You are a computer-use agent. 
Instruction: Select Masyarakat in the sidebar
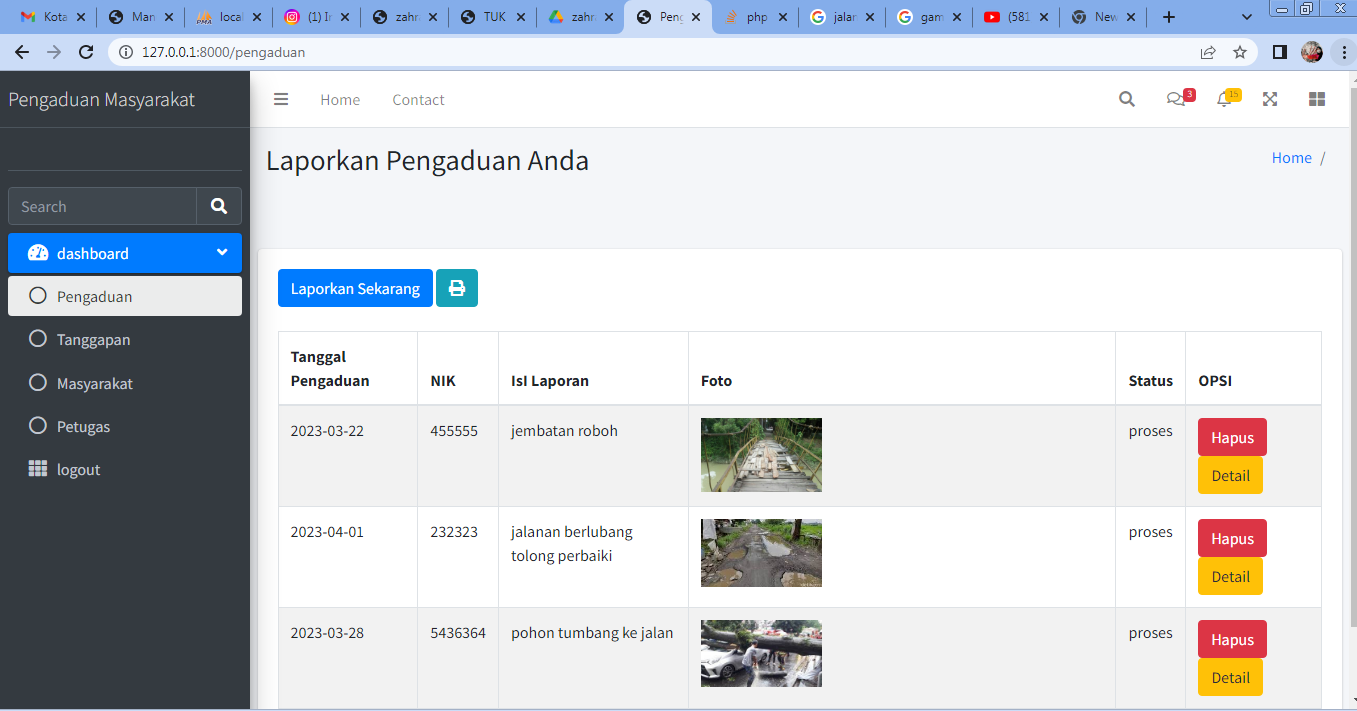94,384
